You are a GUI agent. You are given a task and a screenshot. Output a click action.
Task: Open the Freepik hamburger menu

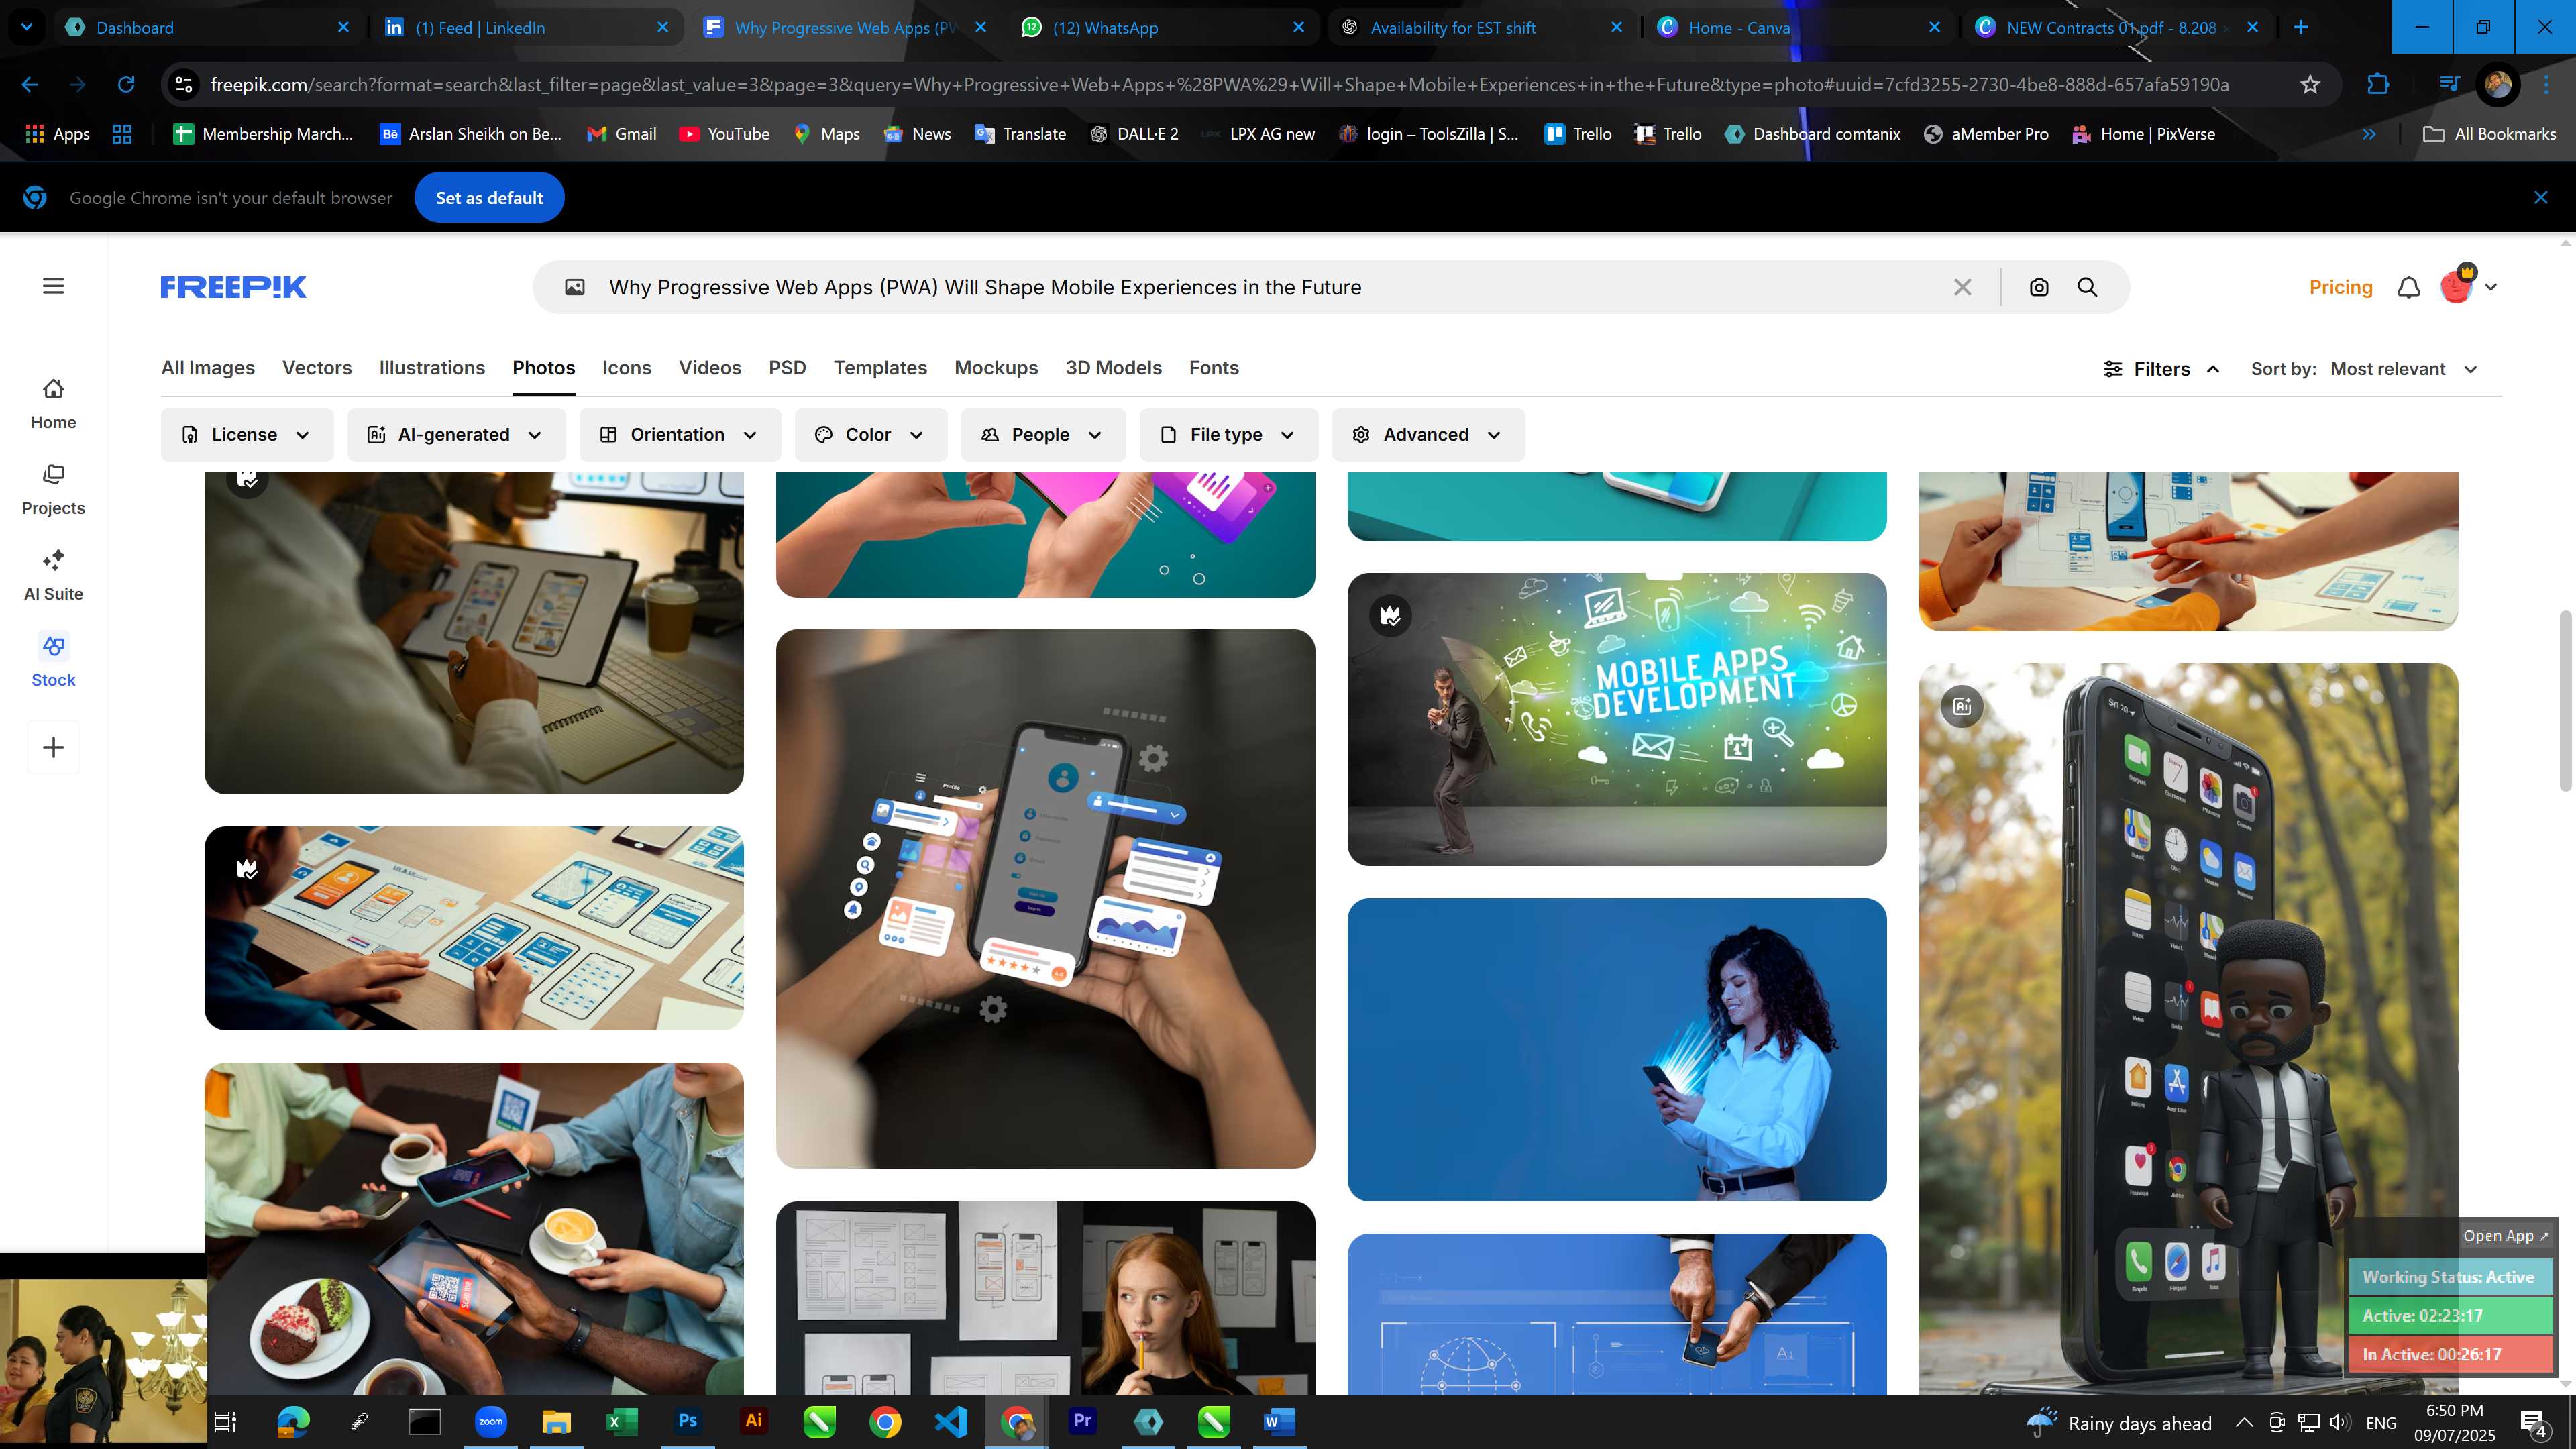(x=54, y=286)
